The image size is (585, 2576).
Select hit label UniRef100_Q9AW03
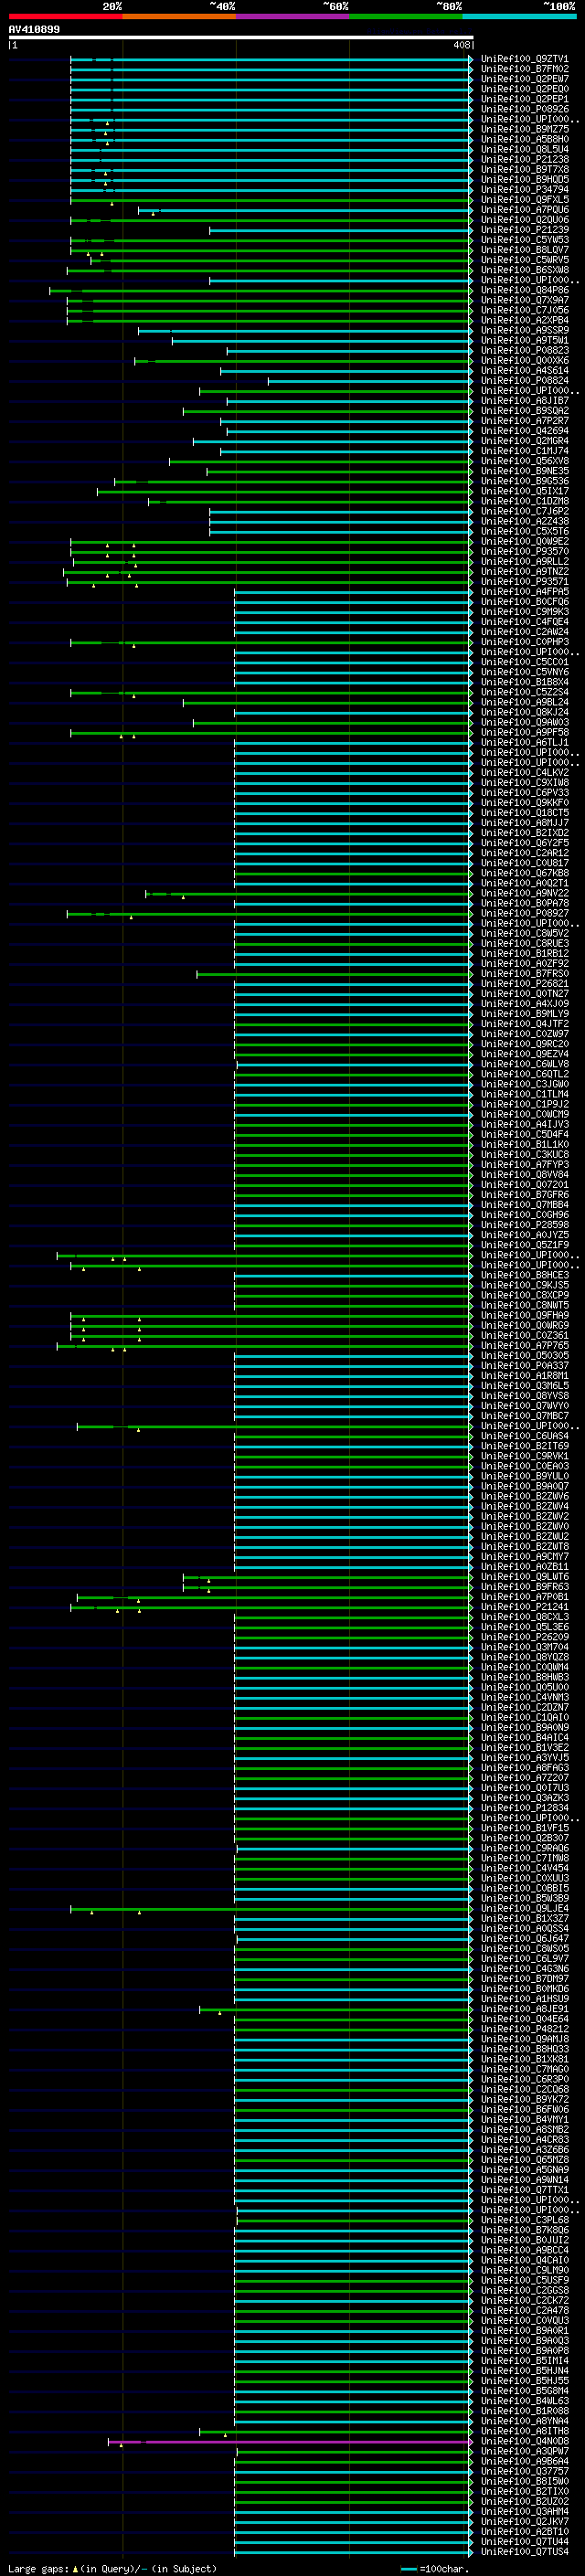coord(525,722)
